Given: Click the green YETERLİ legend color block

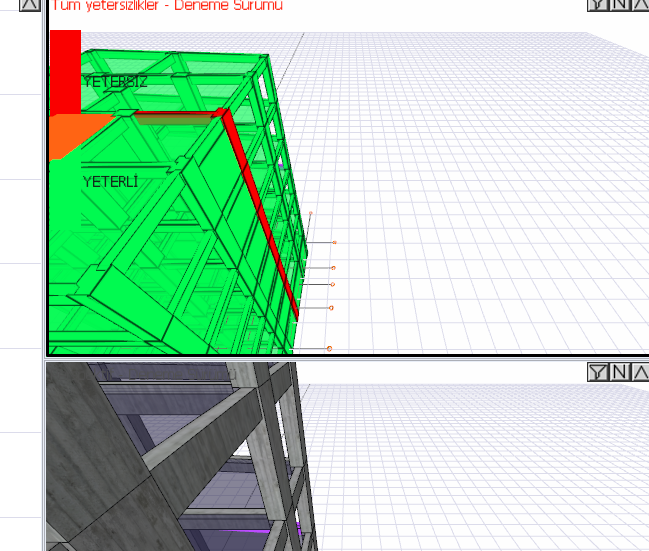Looking at the screenshot, I should 64,200.
